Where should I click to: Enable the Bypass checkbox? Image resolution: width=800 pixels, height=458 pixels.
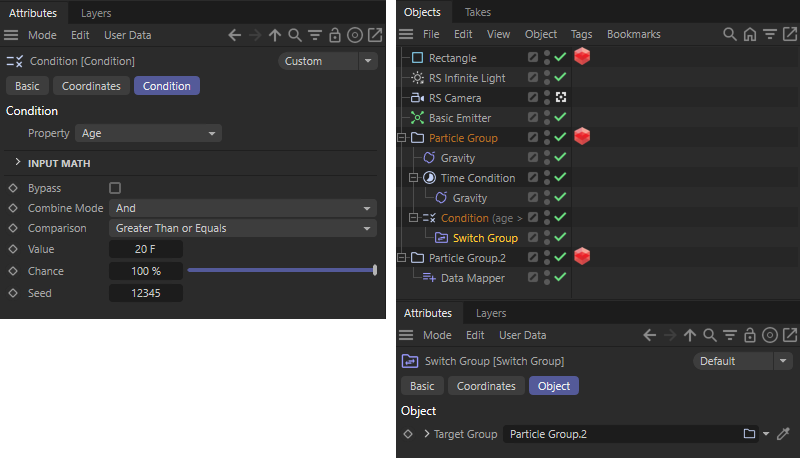[x=115, y=188]
